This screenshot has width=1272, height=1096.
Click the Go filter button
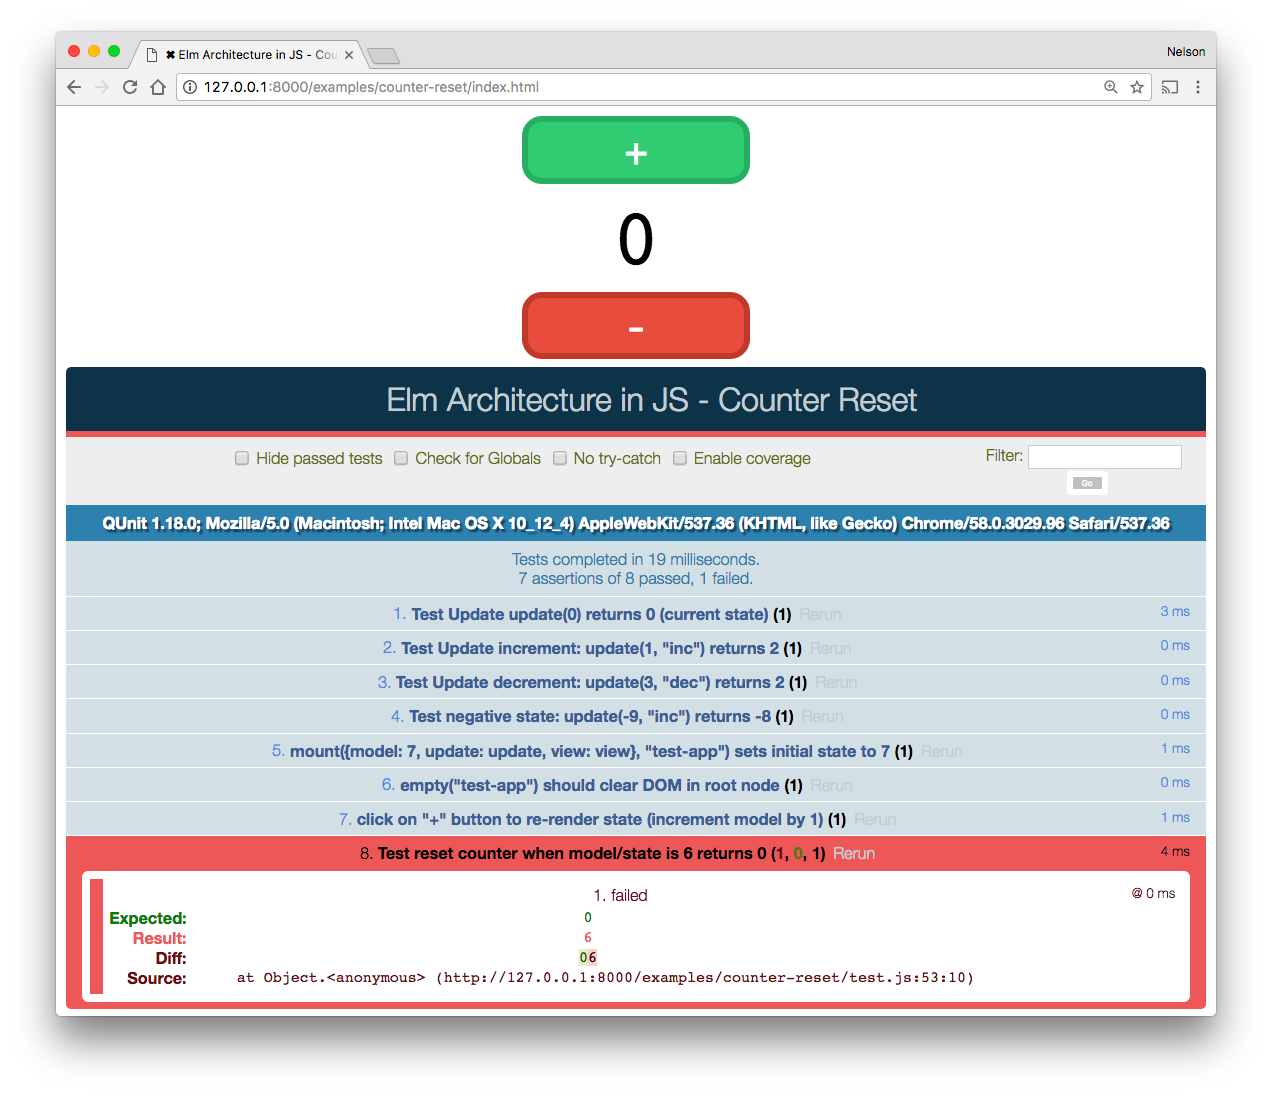[1087, 483]
